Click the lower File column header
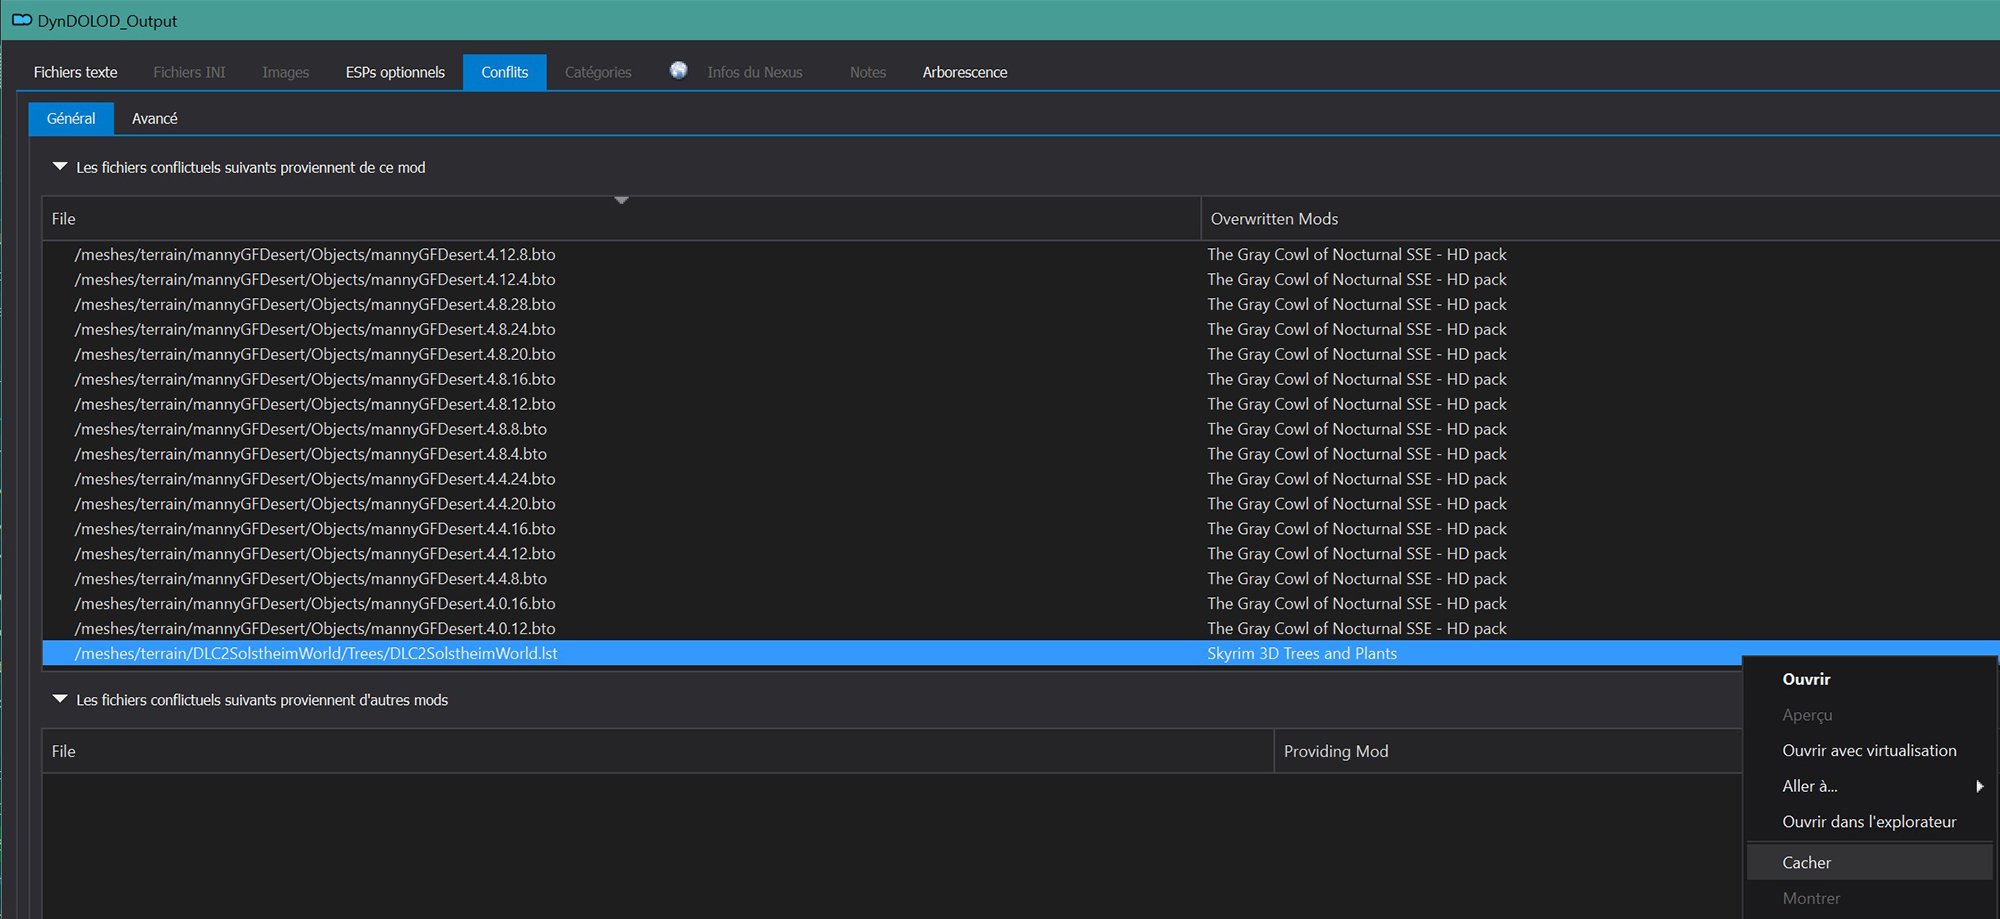Viewport: 2000px width, 919px height. (658, 751)
